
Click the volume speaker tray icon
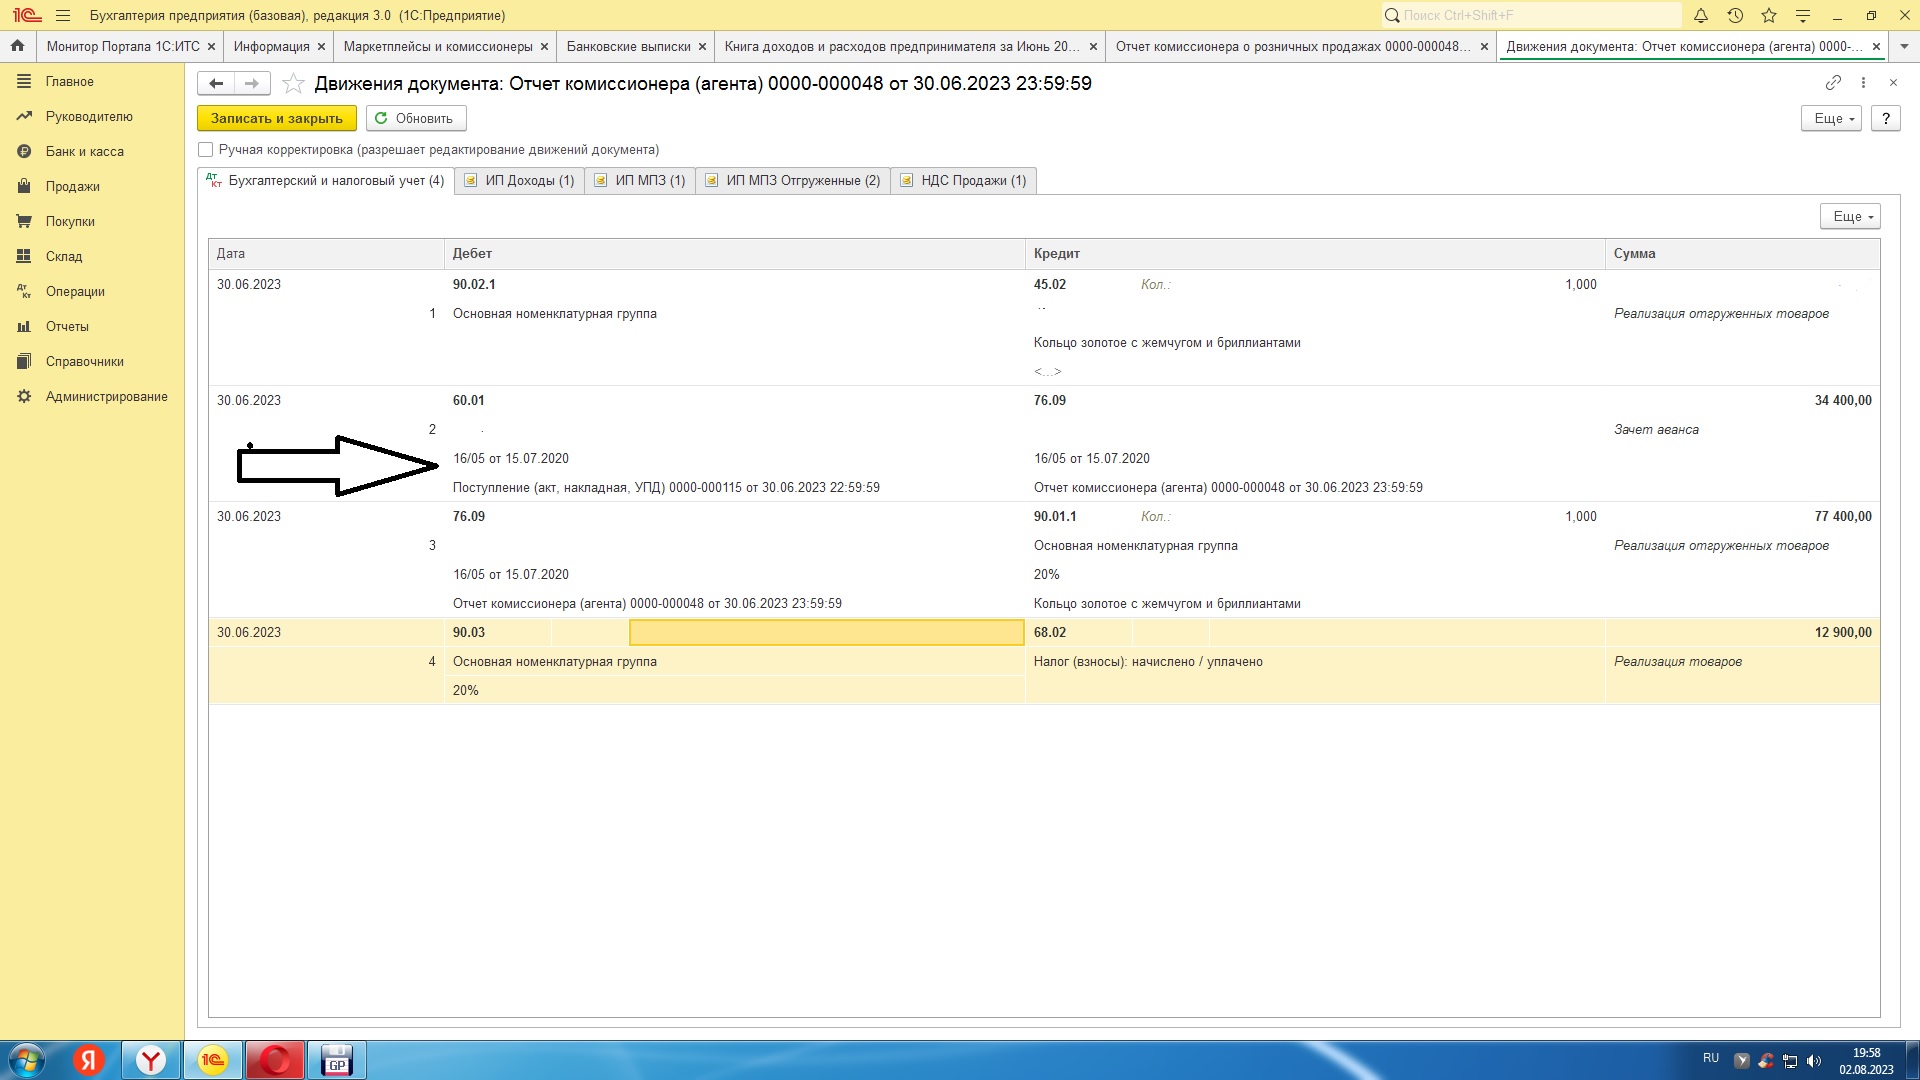coord(1814,1061)
